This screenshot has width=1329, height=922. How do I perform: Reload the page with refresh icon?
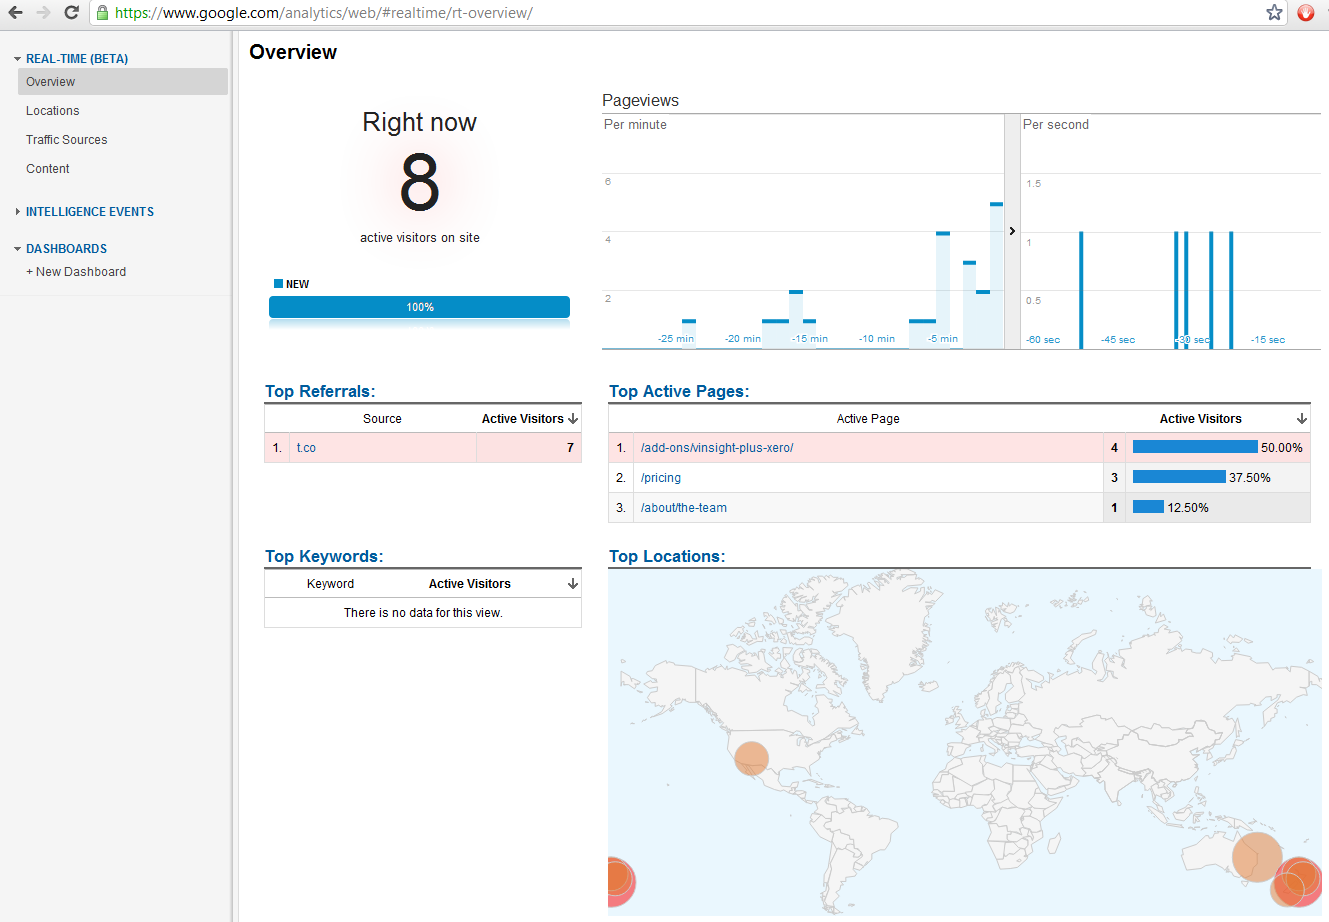71,13
